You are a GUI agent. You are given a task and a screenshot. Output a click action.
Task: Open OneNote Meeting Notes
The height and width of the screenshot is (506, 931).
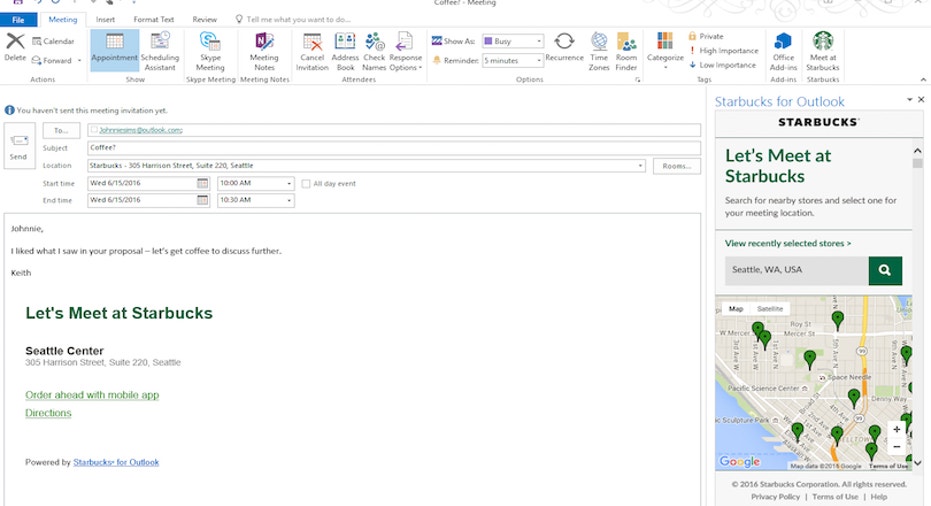(264, 51)
